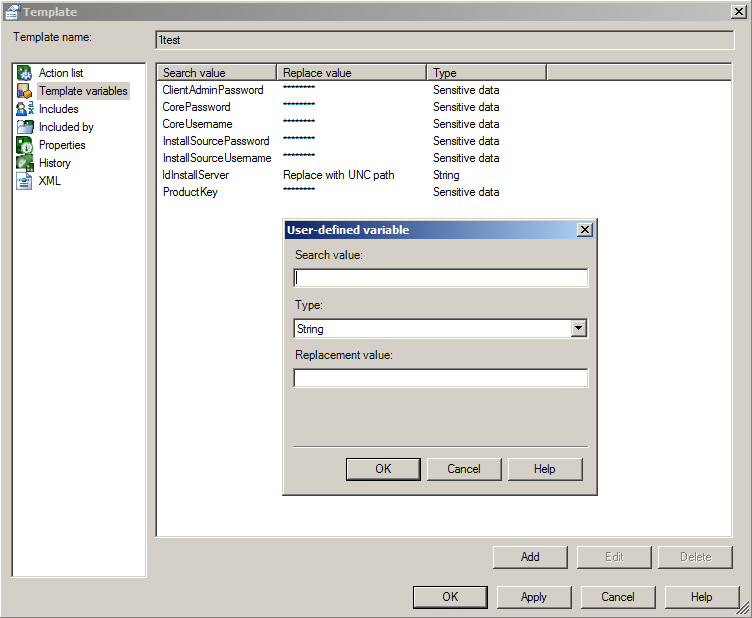The height and width of the screenshot is (618, 752).
Task: Click the Replacement value text field
Action: pyautogui.click(x=440, y=378)
